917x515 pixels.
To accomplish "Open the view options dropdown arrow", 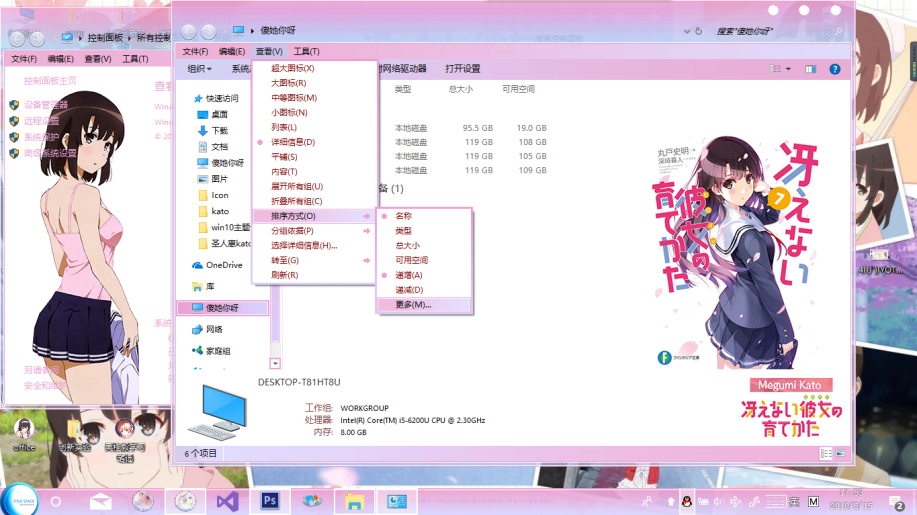I will tap(788, 69).
